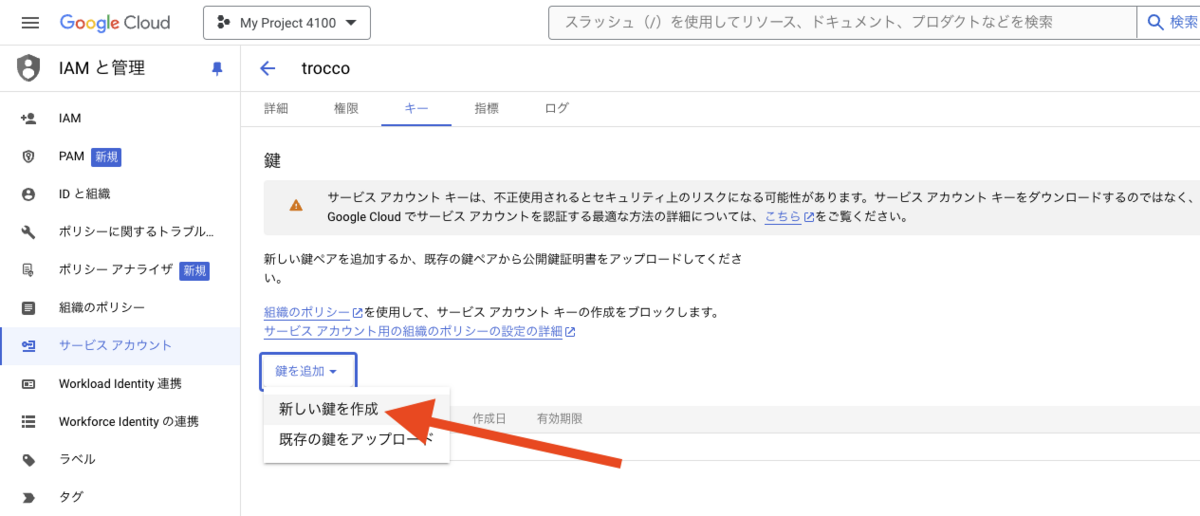Choose 既存の鍵をアップロード from the menu
Viewport: 1200px width, 516px height.
point(356,439)
